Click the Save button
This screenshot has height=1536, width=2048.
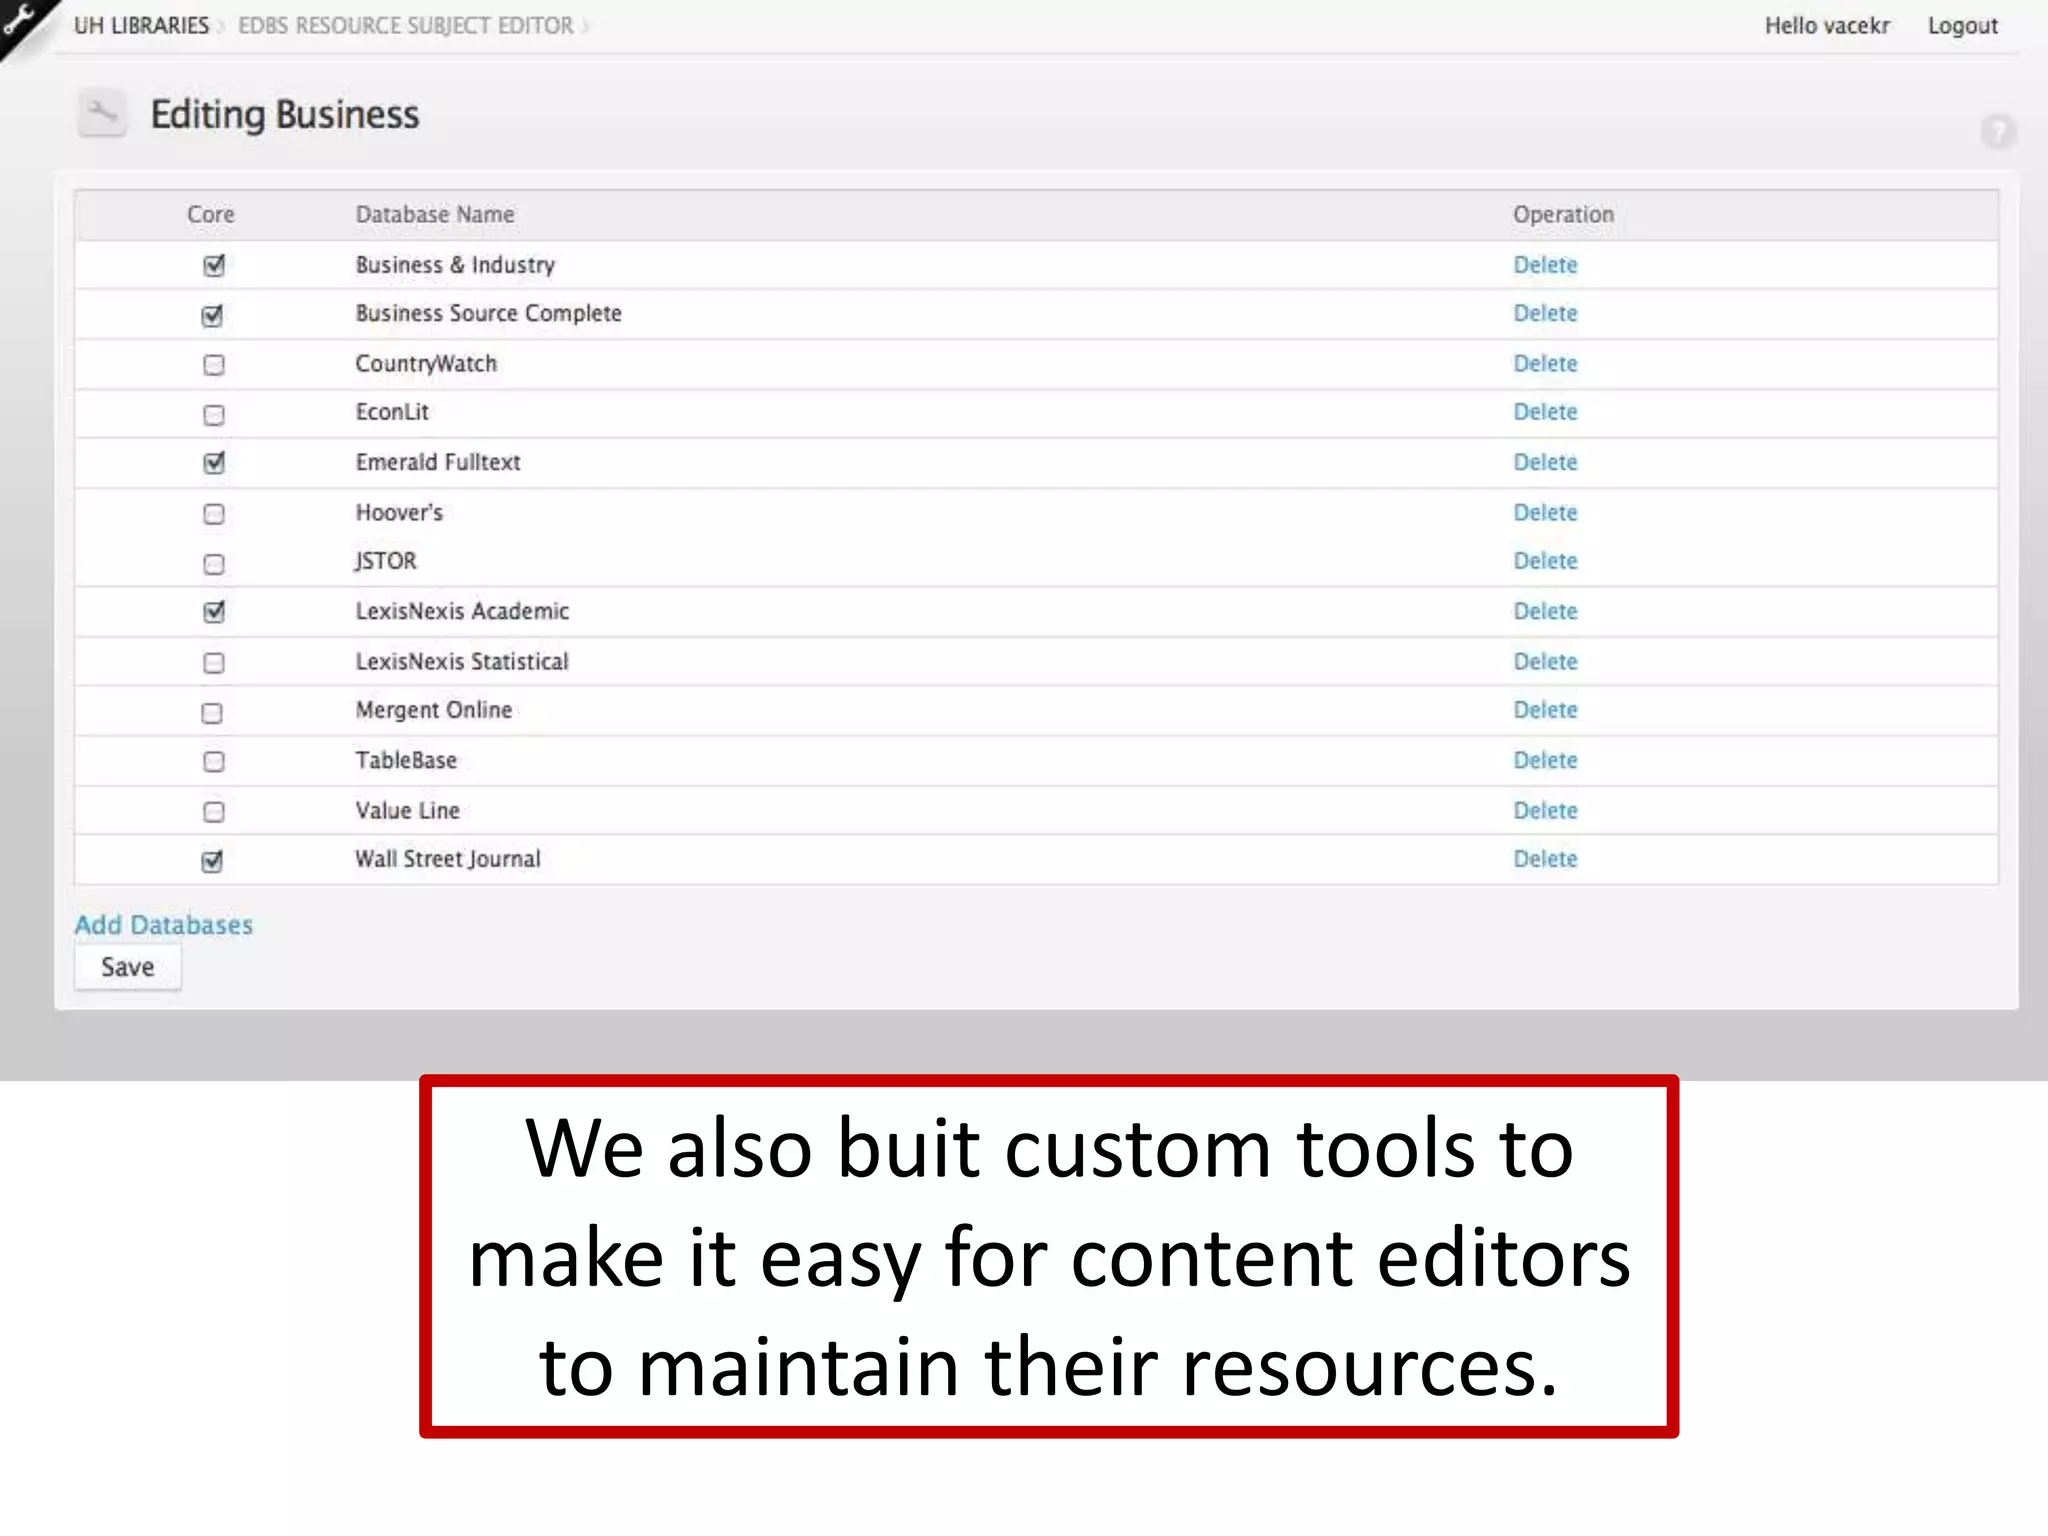128,967
